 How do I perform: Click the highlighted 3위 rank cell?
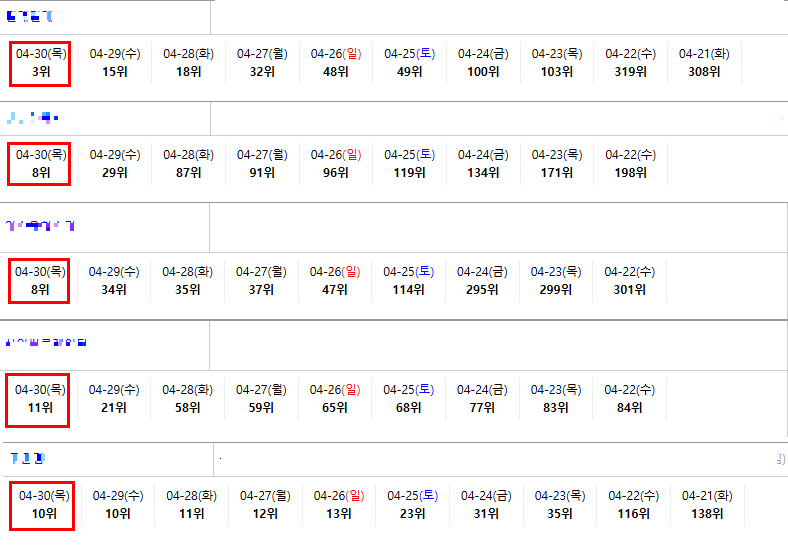coord(41,63)
